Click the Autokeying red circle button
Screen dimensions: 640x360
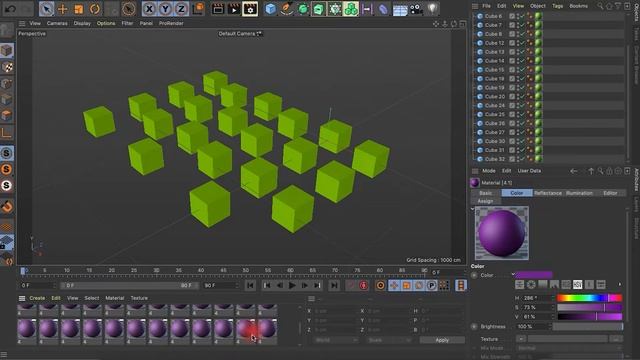[x=363, y=285]
